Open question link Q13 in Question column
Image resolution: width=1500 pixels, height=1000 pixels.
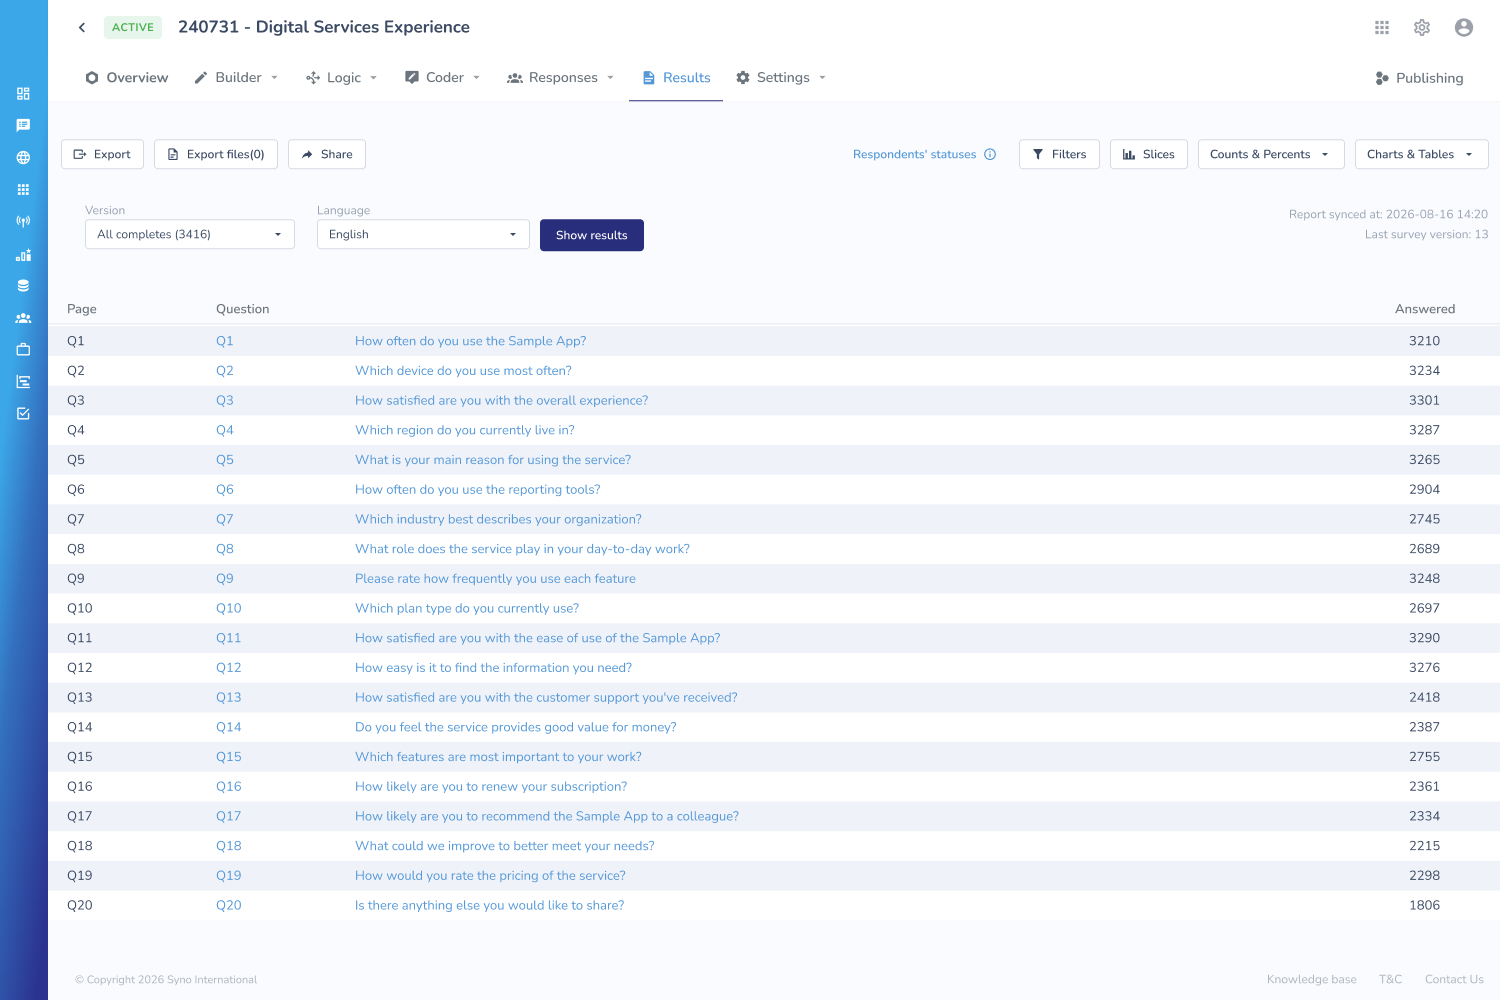click(x=229, y=697)
